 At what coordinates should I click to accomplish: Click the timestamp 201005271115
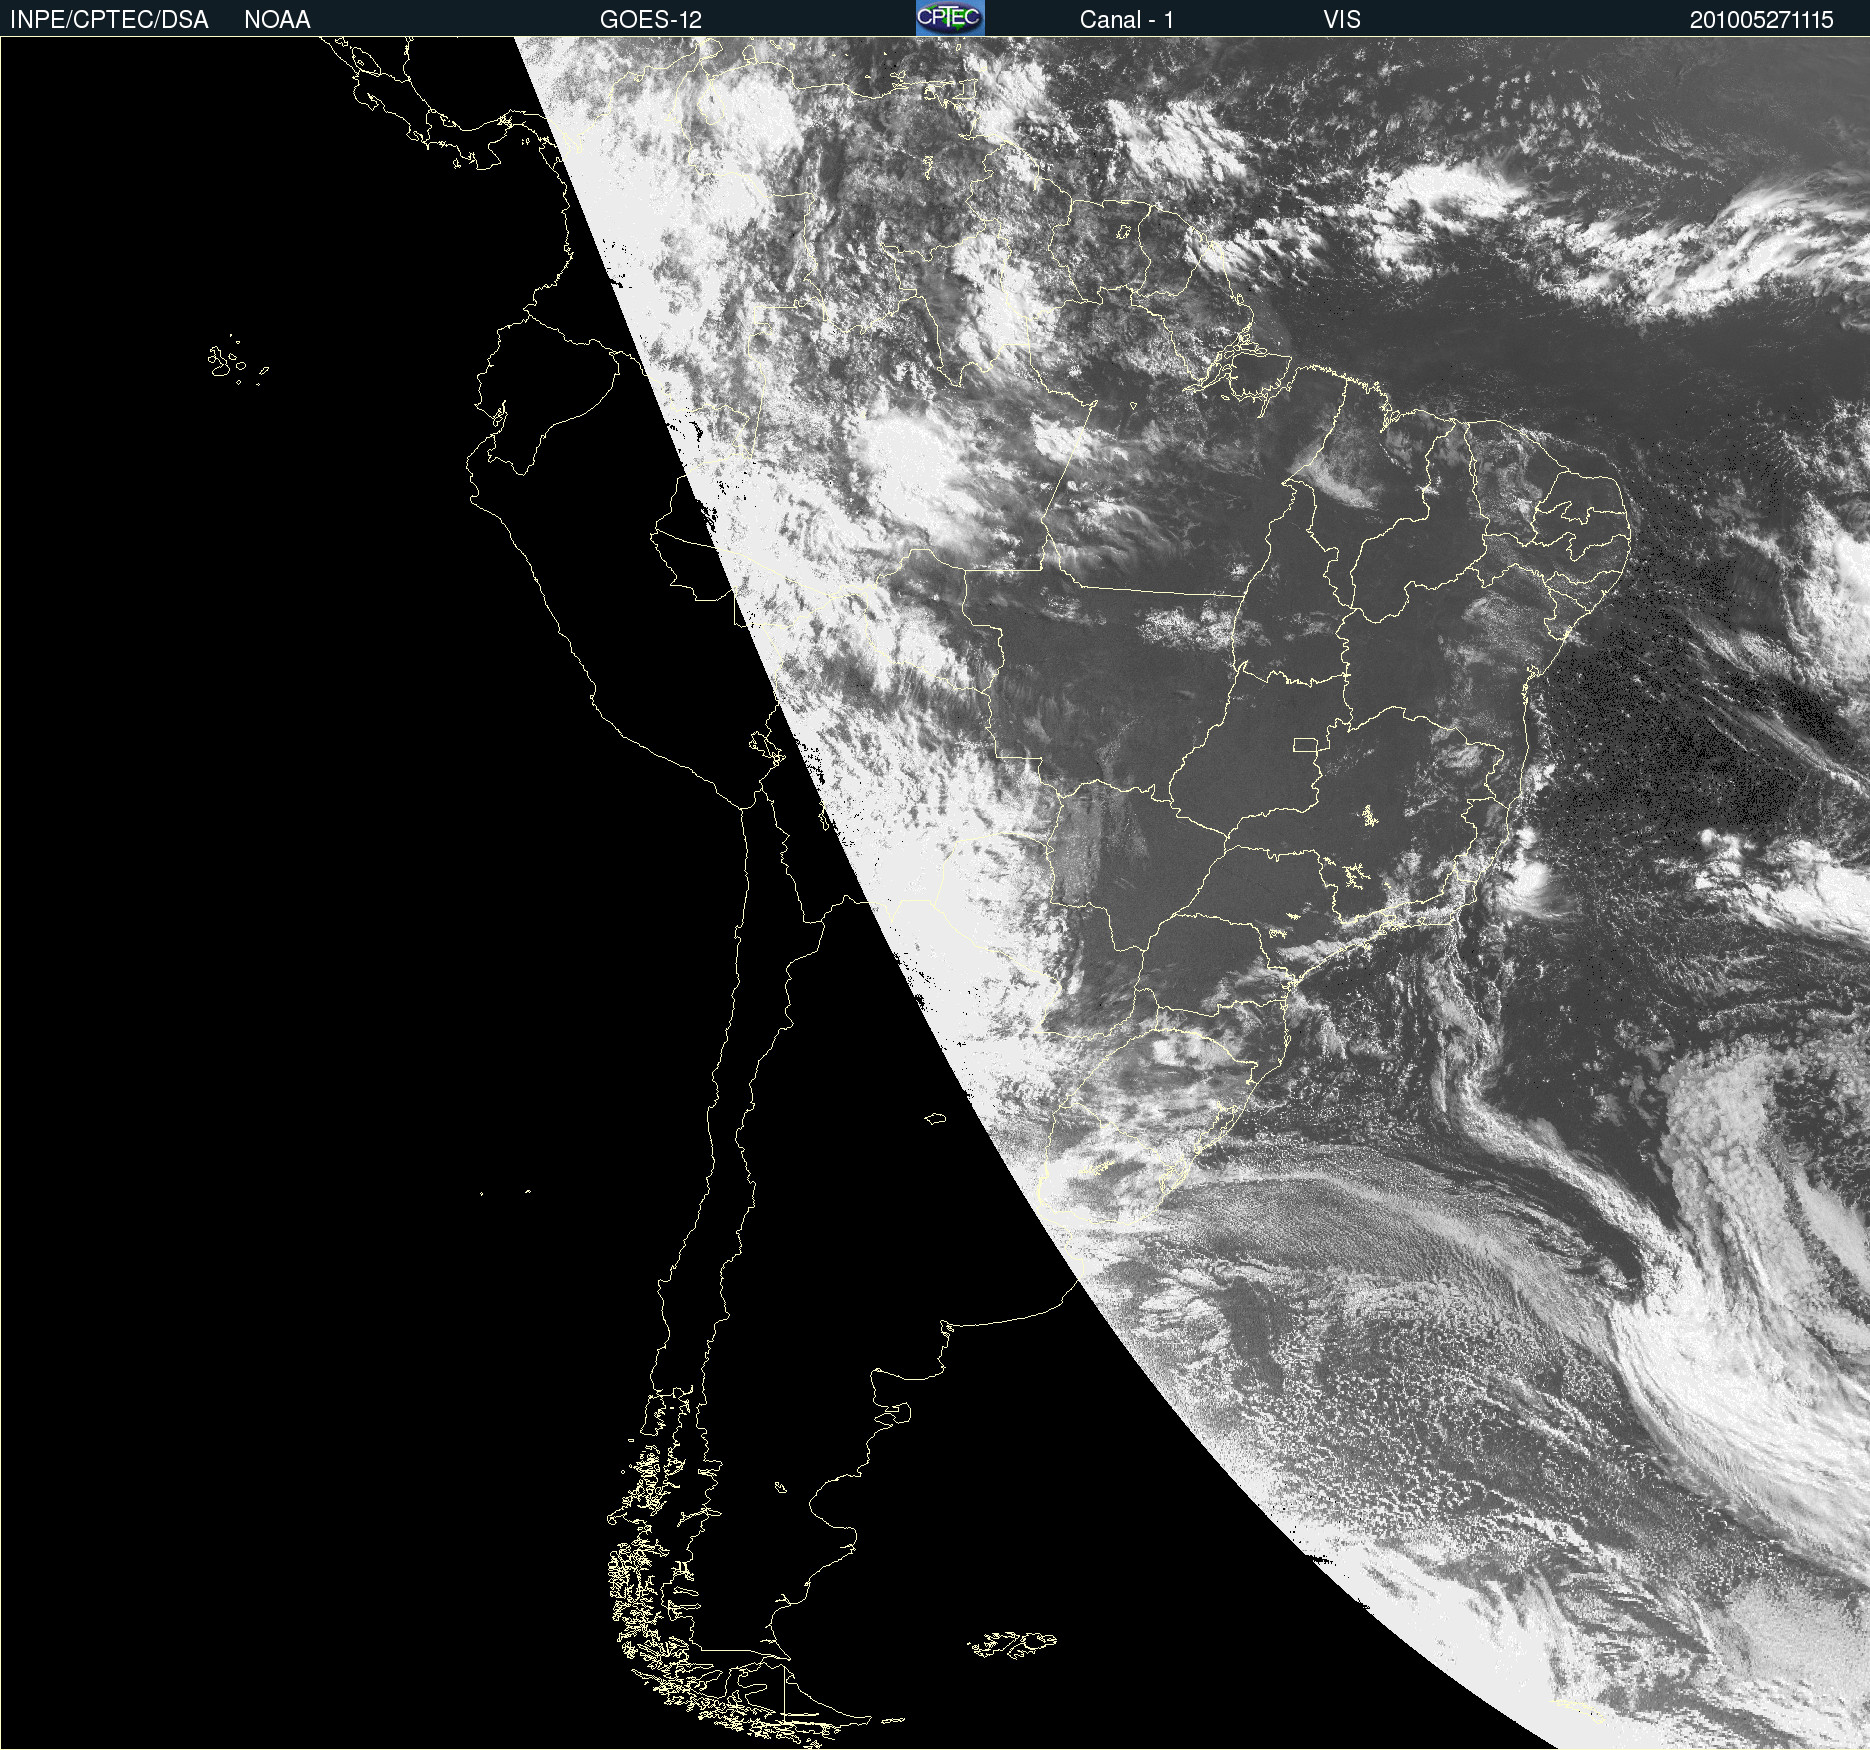(1761, 20)
